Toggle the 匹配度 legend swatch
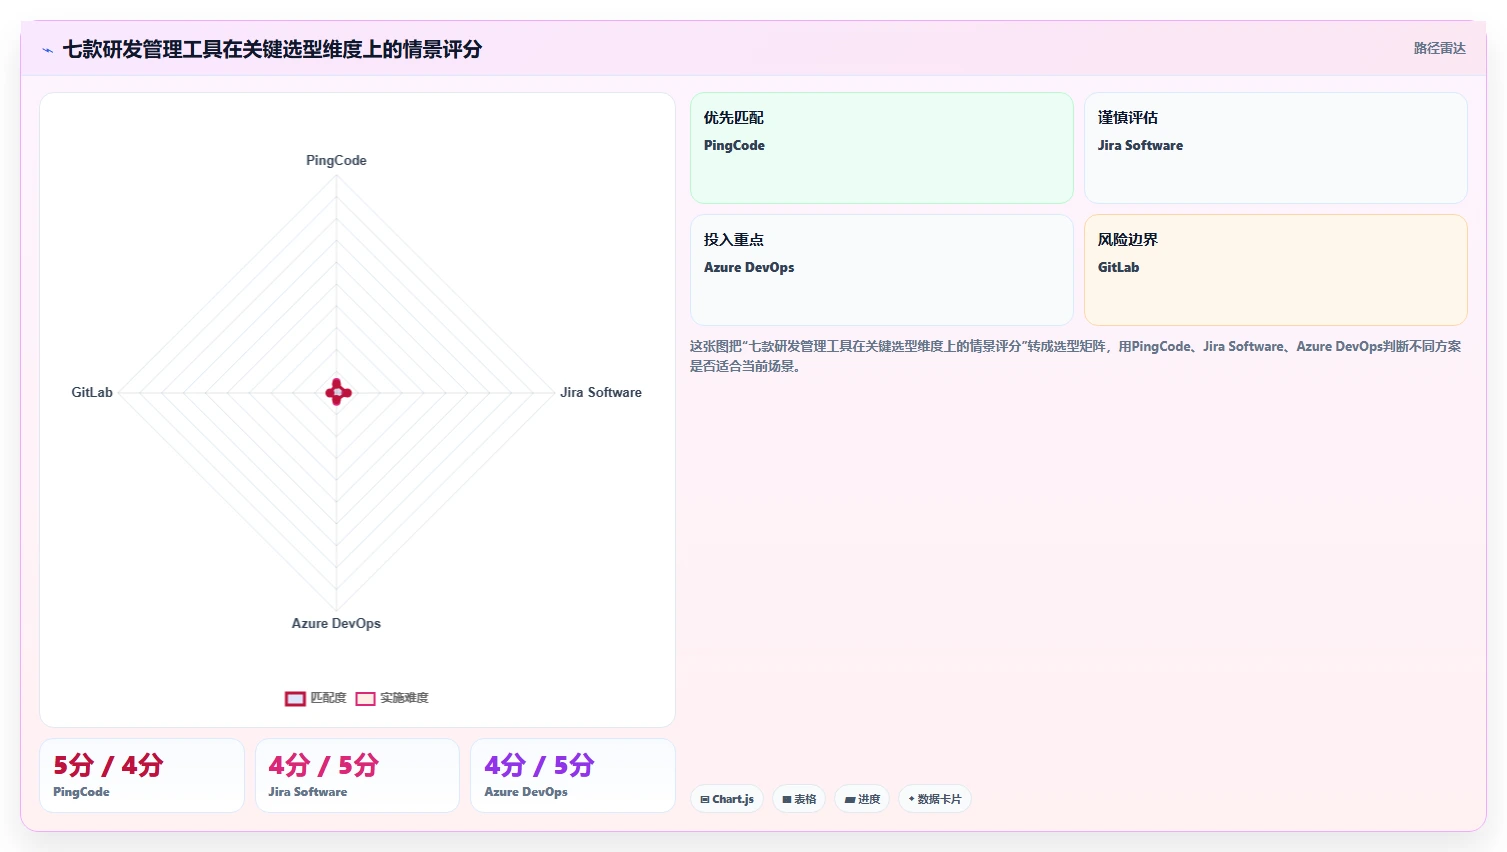Image resolution: width=1507 pixels, height=852 pixels. coord(295,698)
